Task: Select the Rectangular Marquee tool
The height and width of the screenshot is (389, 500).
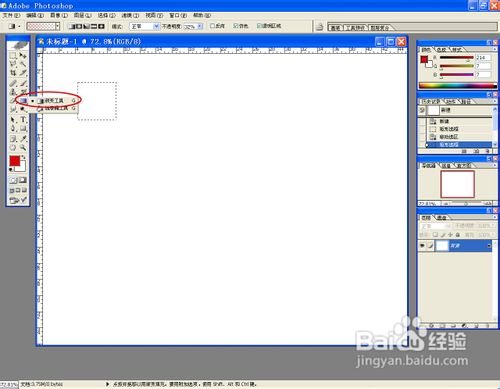Action: [x=13, y=55]
